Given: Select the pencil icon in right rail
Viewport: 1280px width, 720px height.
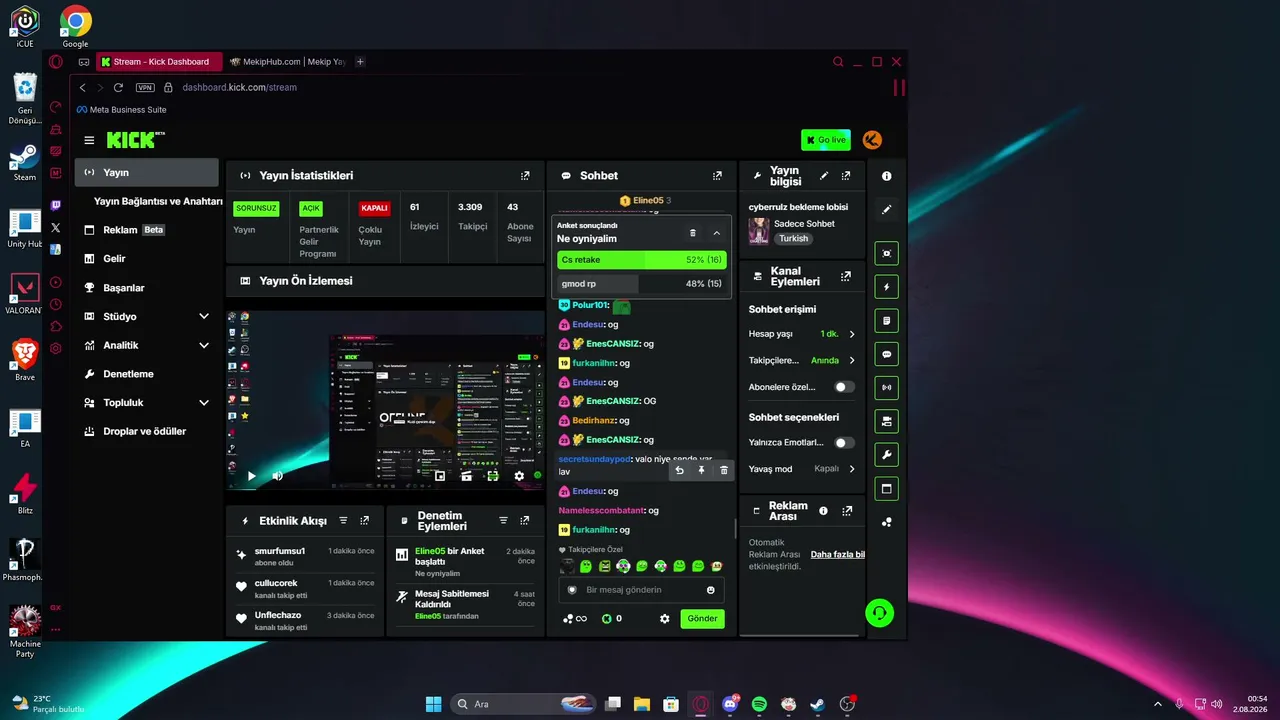Looking at the screenshot, I should 886,210.
